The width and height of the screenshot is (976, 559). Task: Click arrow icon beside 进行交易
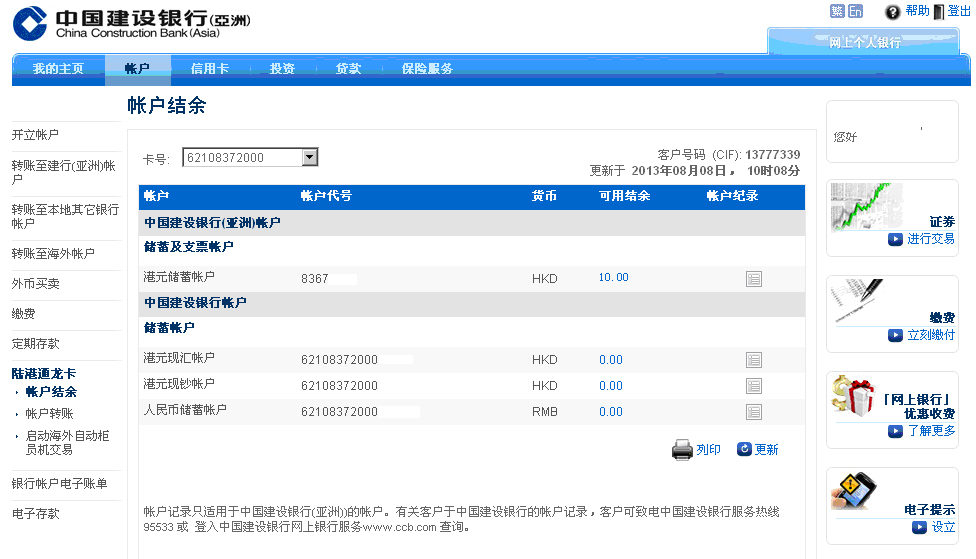coord(895,239)
